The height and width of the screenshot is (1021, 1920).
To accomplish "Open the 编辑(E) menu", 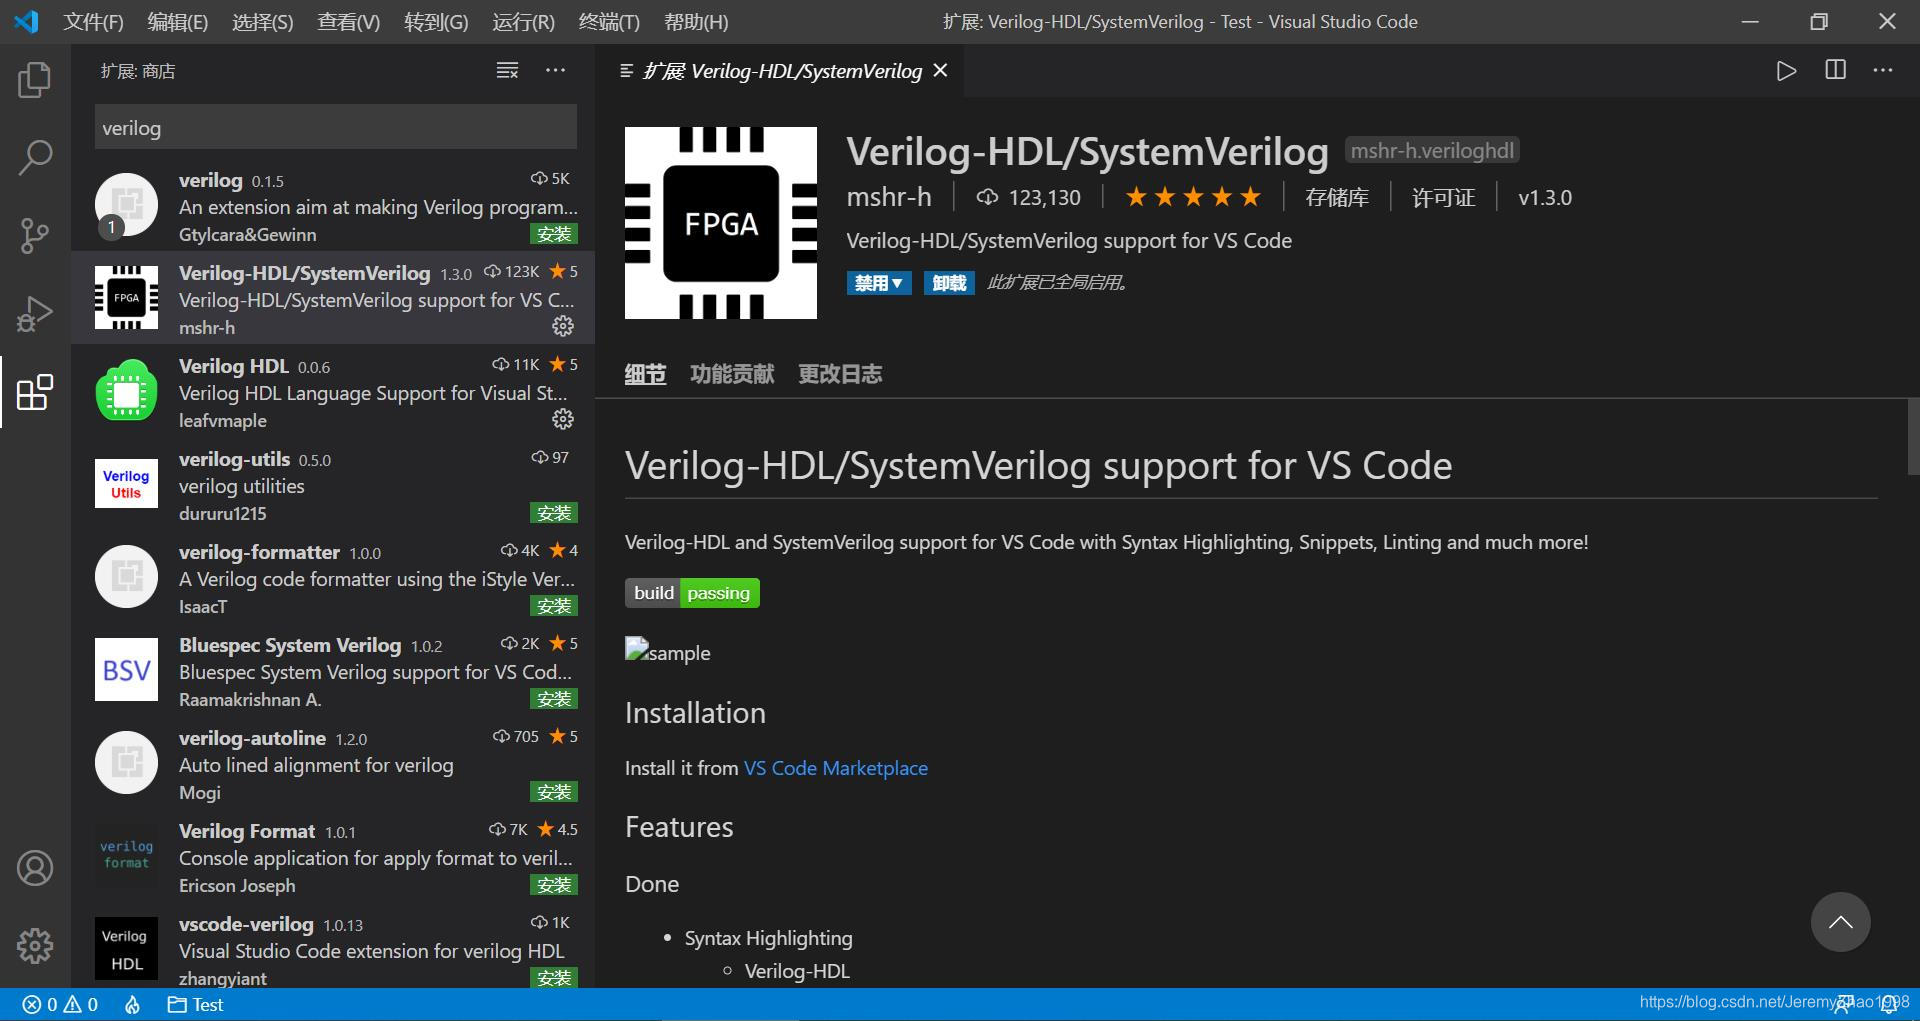I will pos(177,22).
